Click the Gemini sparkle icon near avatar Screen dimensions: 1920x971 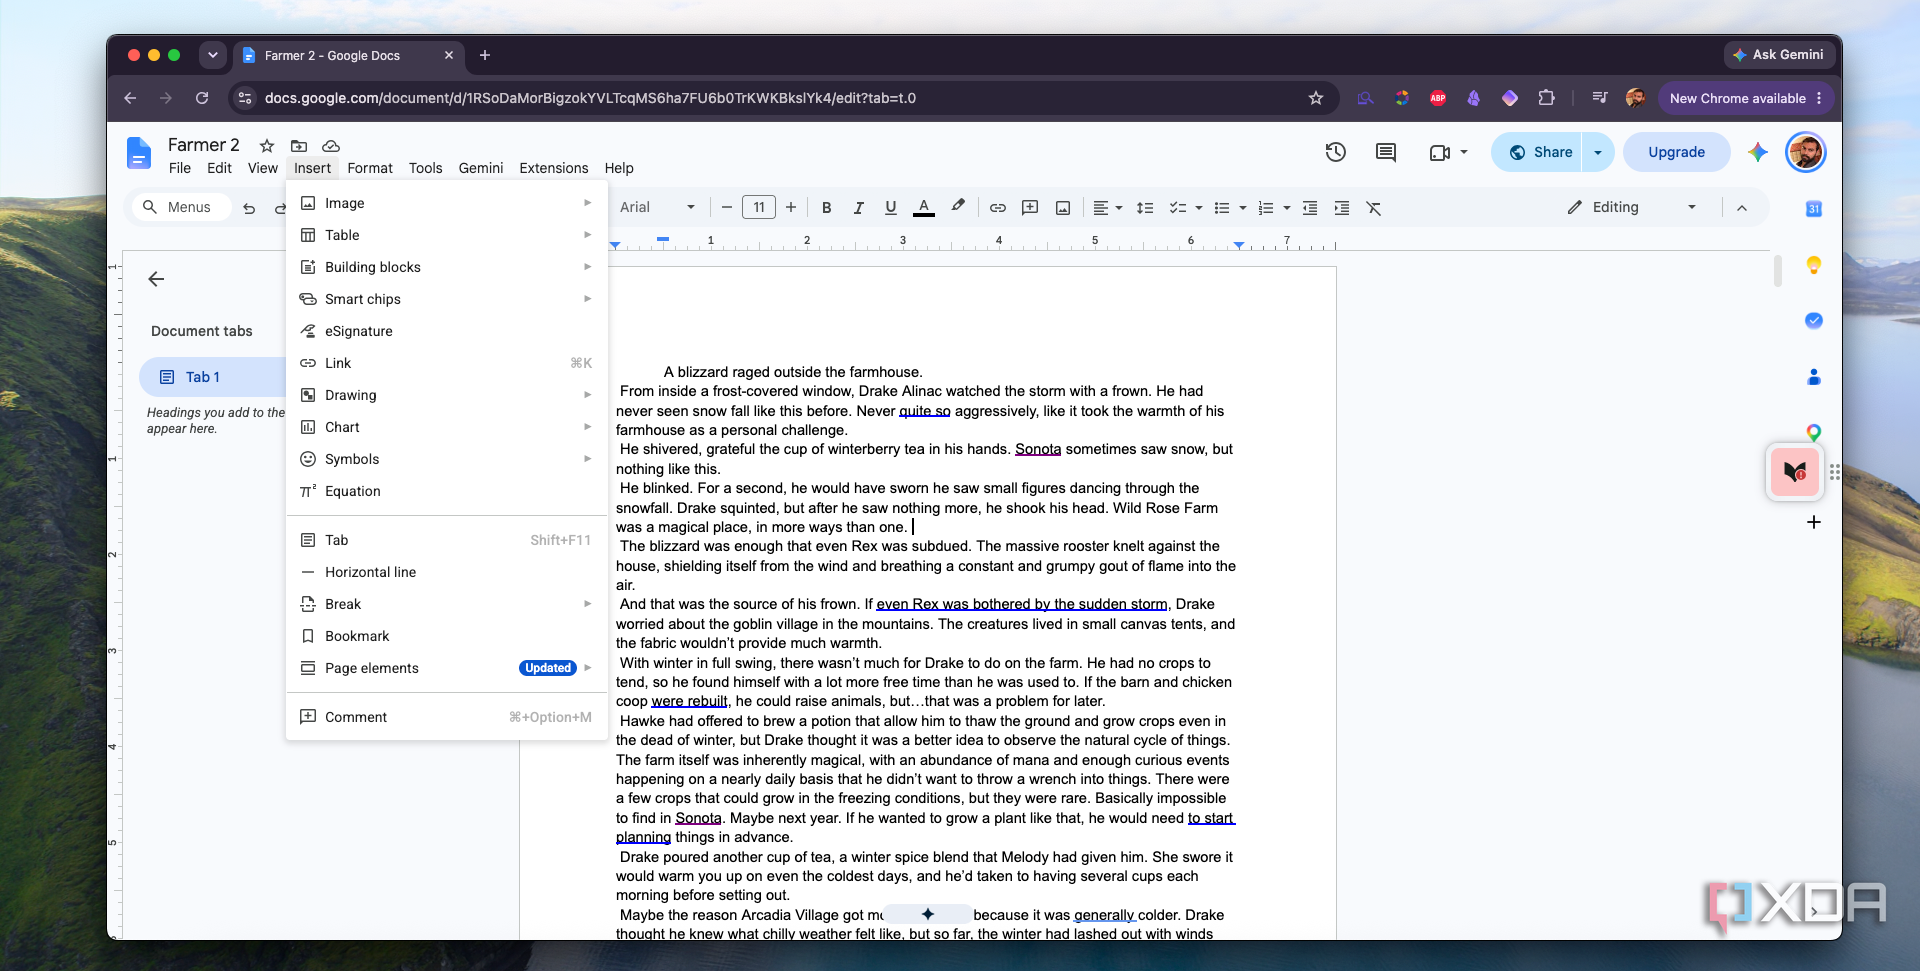[1757, 152]
